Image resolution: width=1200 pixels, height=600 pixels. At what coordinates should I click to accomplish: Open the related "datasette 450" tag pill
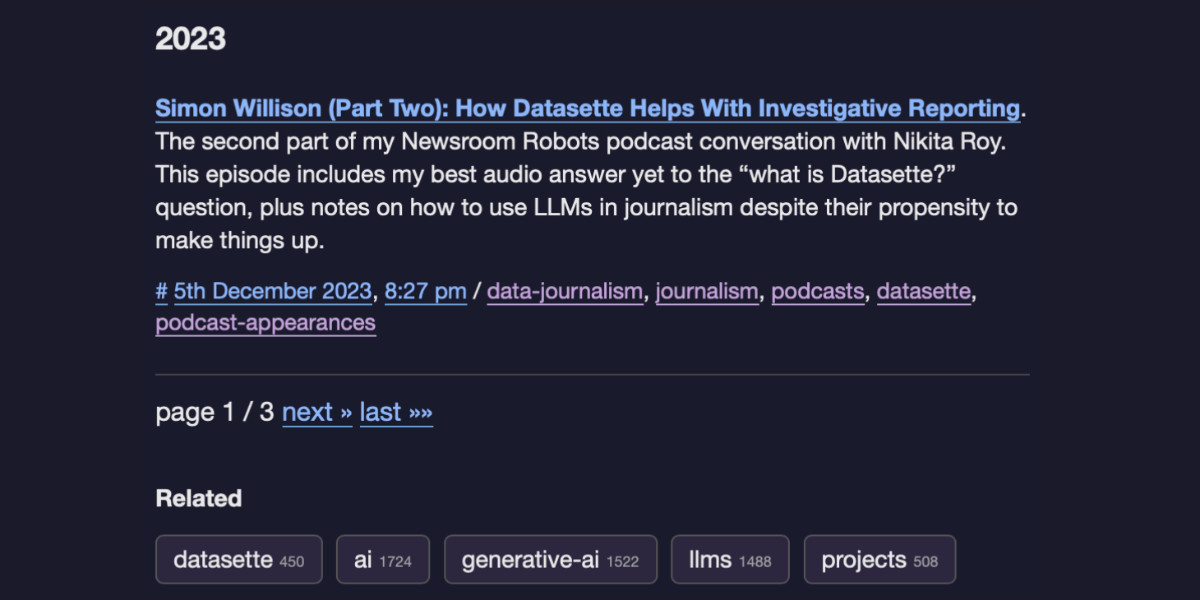[238, 559]
